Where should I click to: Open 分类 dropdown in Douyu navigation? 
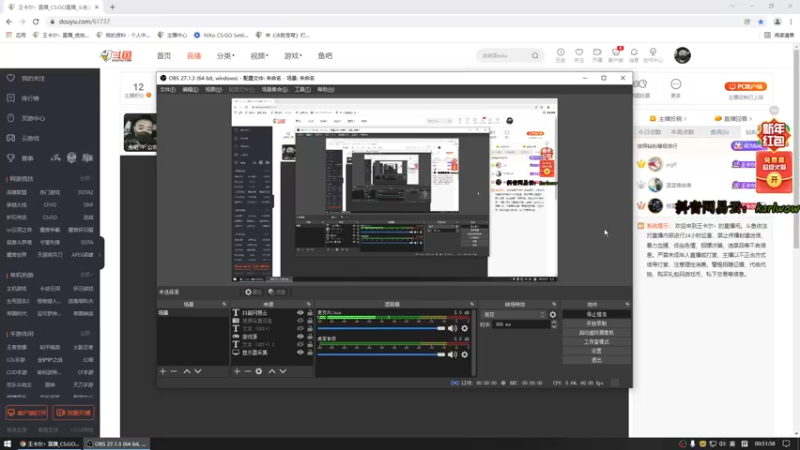226,56
